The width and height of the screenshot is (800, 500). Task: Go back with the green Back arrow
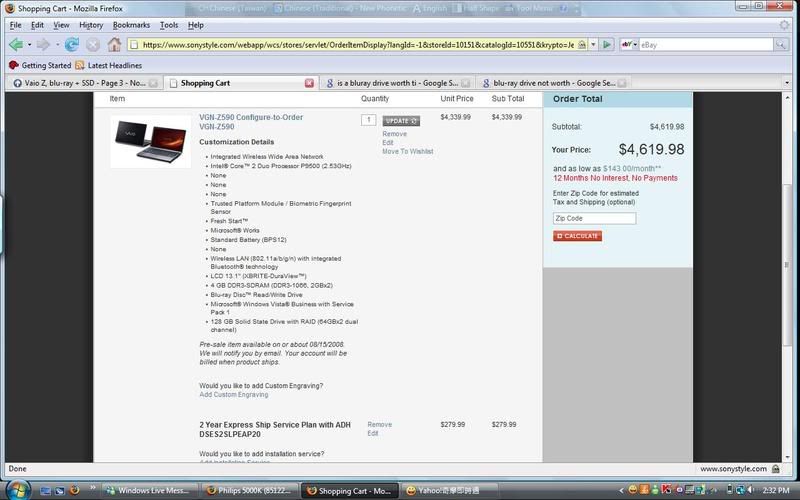click(16, 45)
